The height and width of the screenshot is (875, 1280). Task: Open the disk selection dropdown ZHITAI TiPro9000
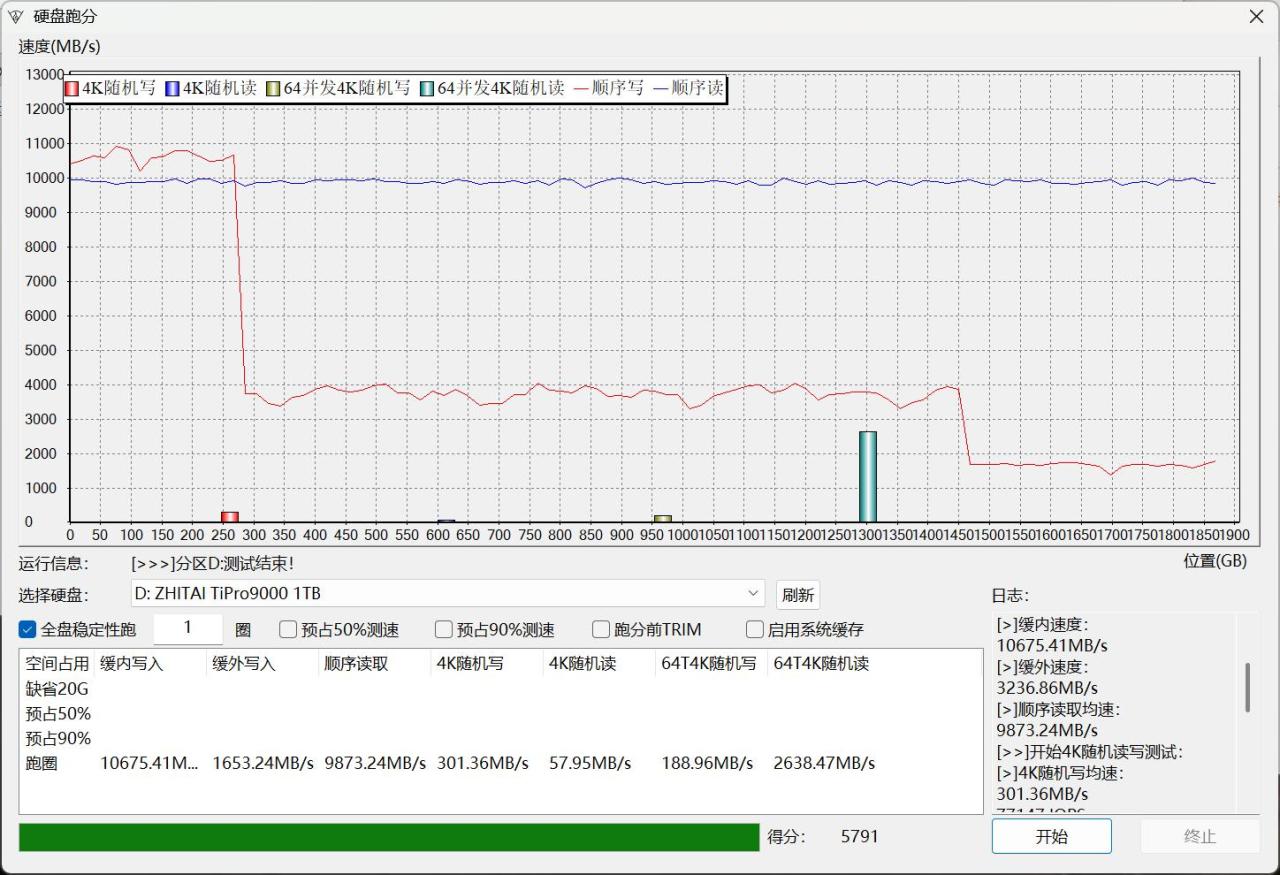448,594
